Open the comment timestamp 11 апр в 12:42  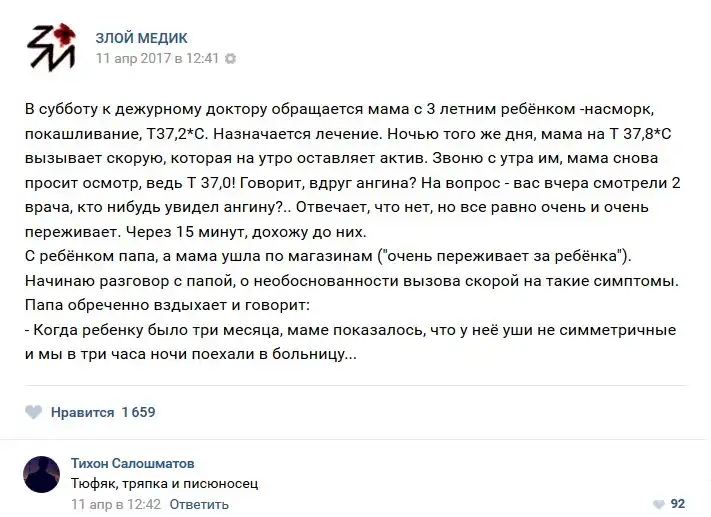click(x=116, y=504)
